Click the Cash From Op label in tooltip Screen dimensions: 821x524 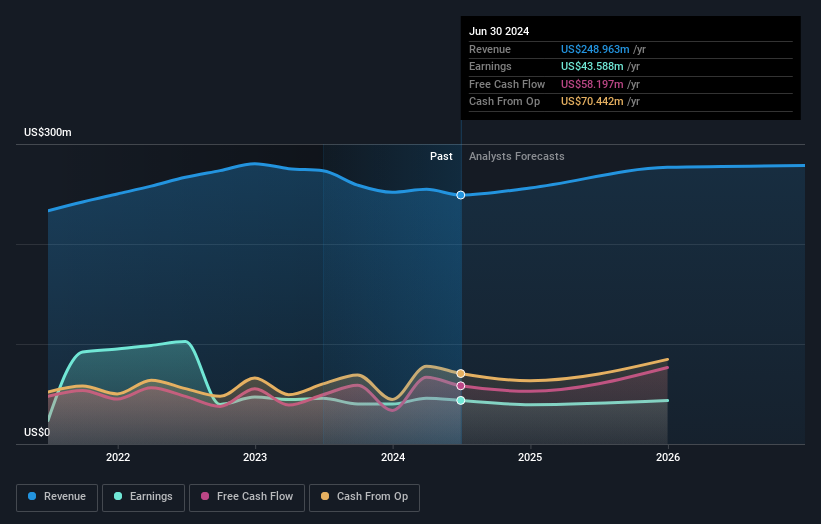coord(504,102)
